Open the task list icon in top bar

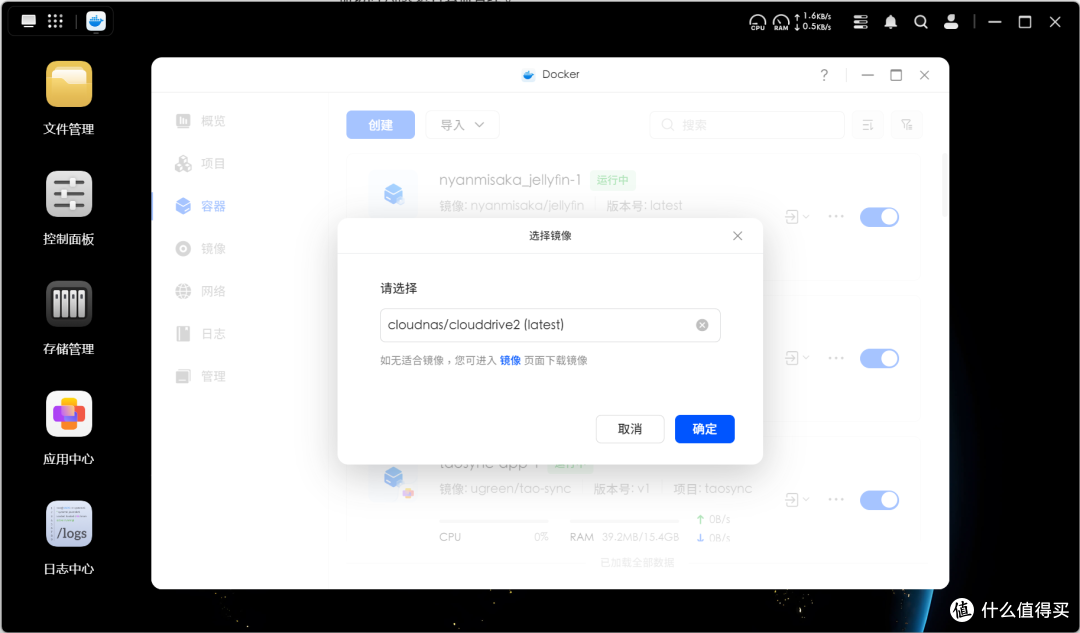860,22
